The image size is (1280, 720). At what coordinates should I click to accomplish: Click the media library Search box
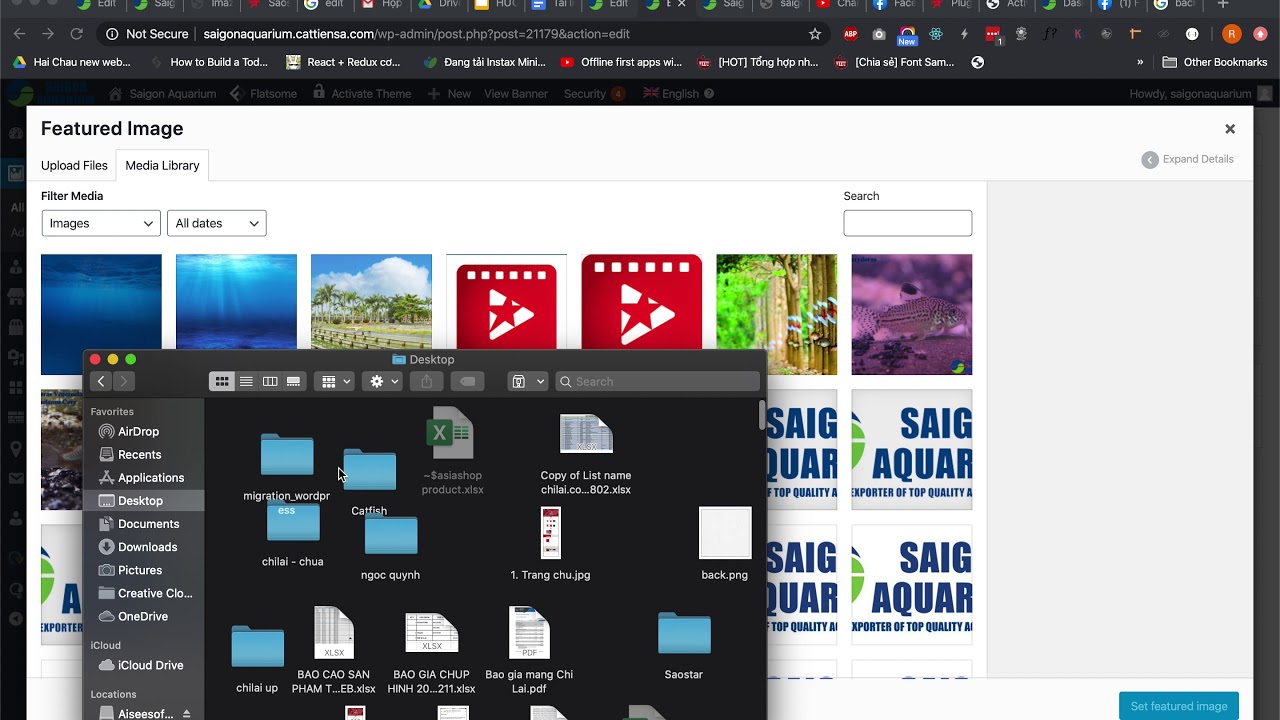pyautogui.click(x=908, y=223)
